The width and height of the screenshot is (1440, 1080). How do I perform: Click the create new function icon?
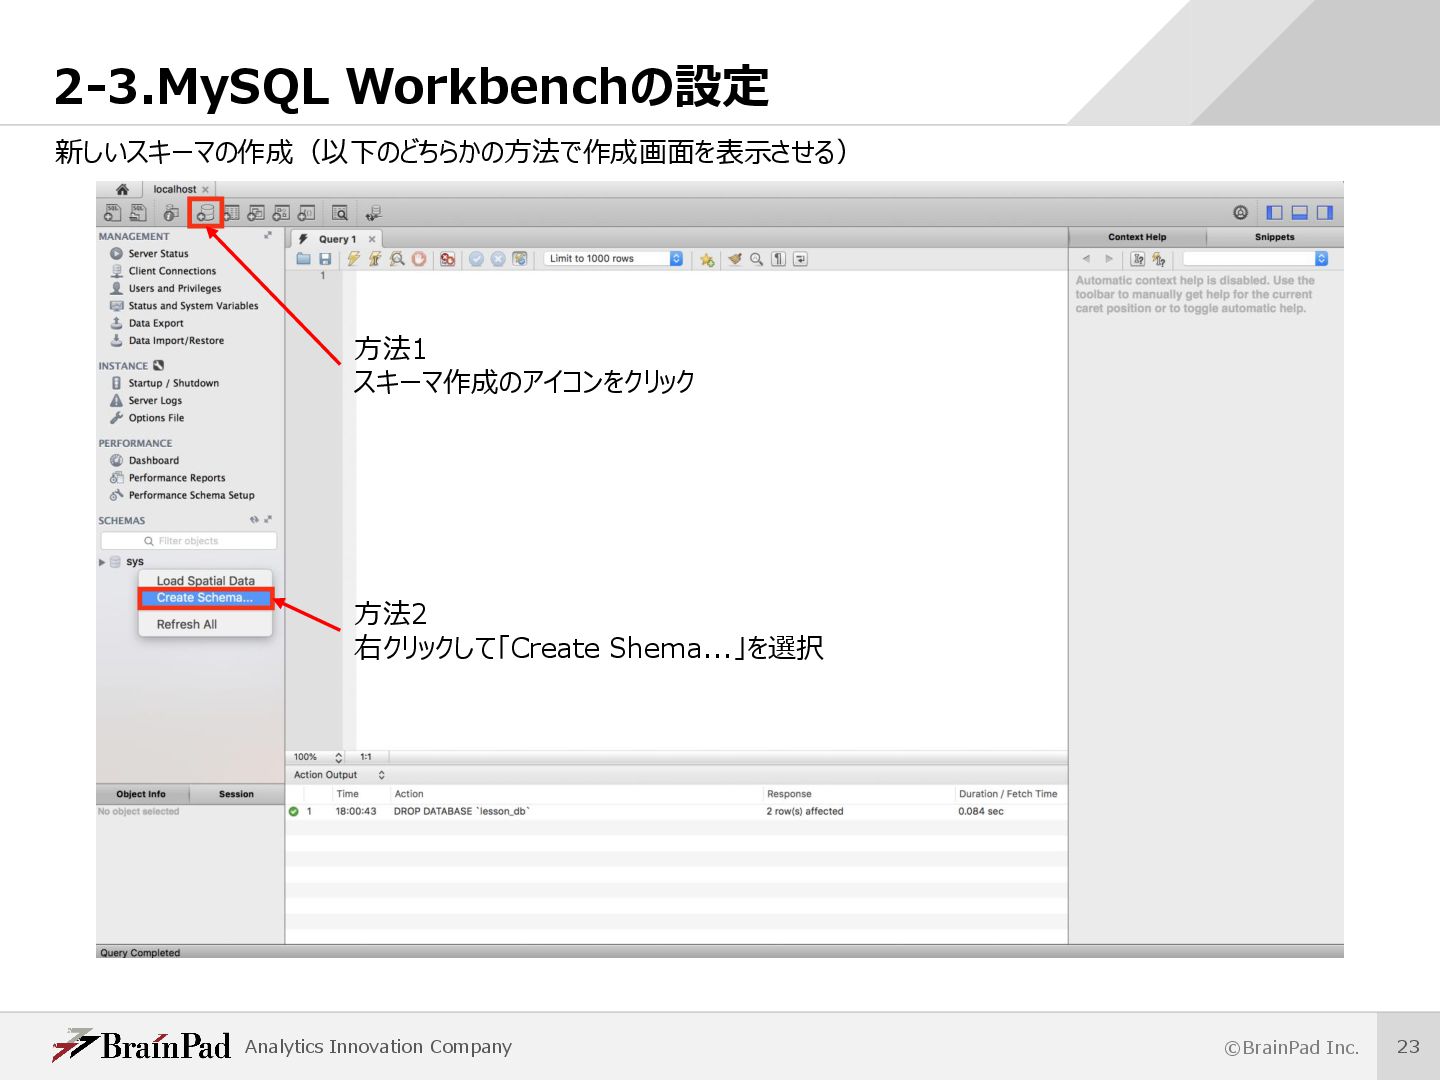coord(306,213)
